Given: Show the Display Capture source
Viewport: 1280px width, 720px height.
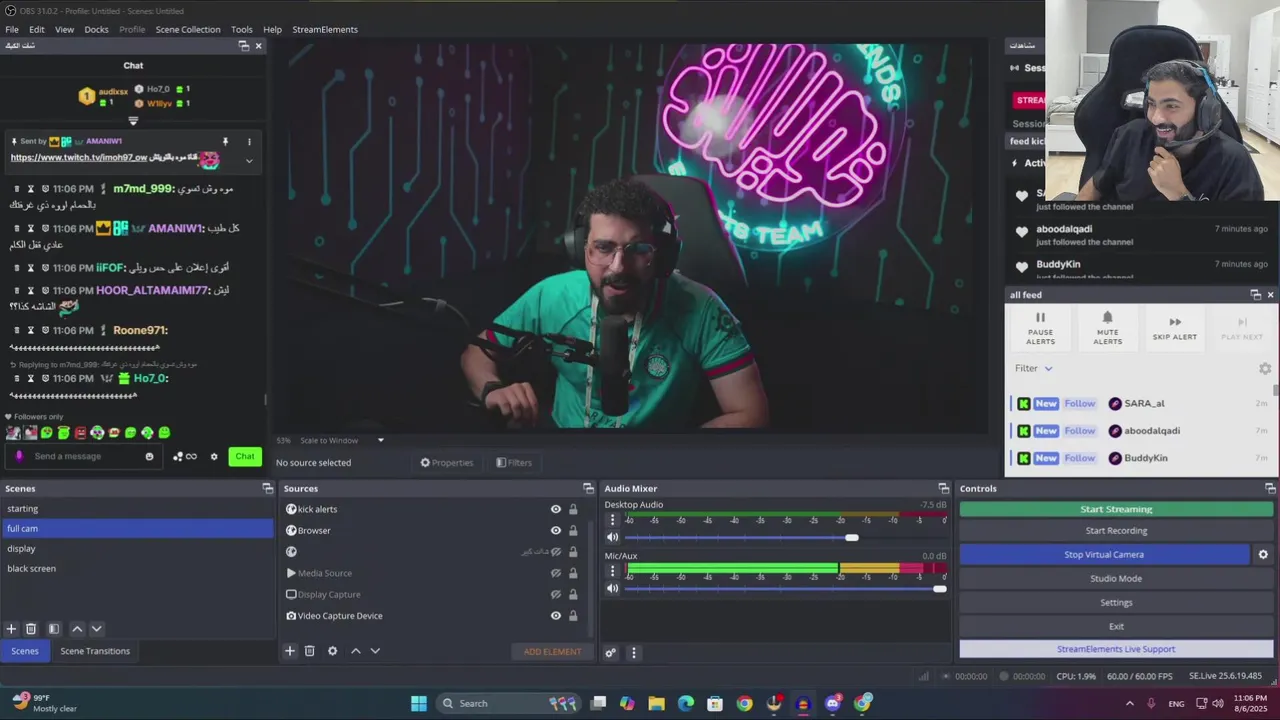Looking at the screenshot, I should tap(556, 595).
